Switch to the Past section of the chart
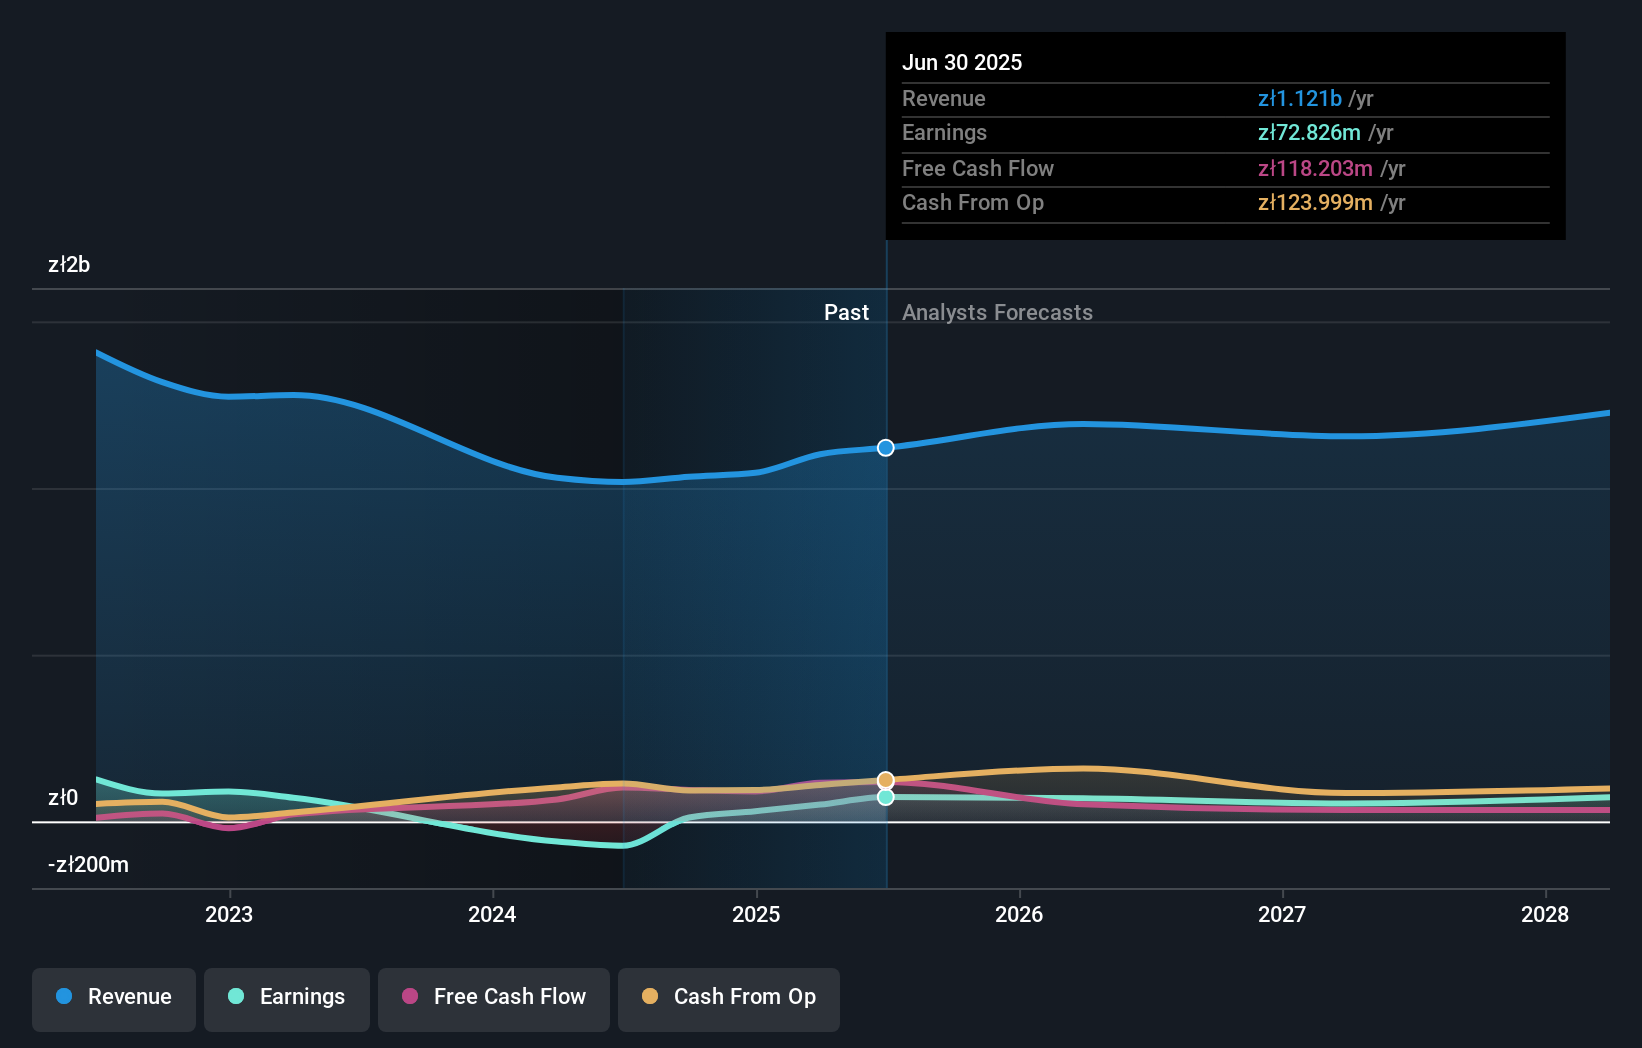The height and width of the screenshot is (1048, 1642). click(847, 312)
